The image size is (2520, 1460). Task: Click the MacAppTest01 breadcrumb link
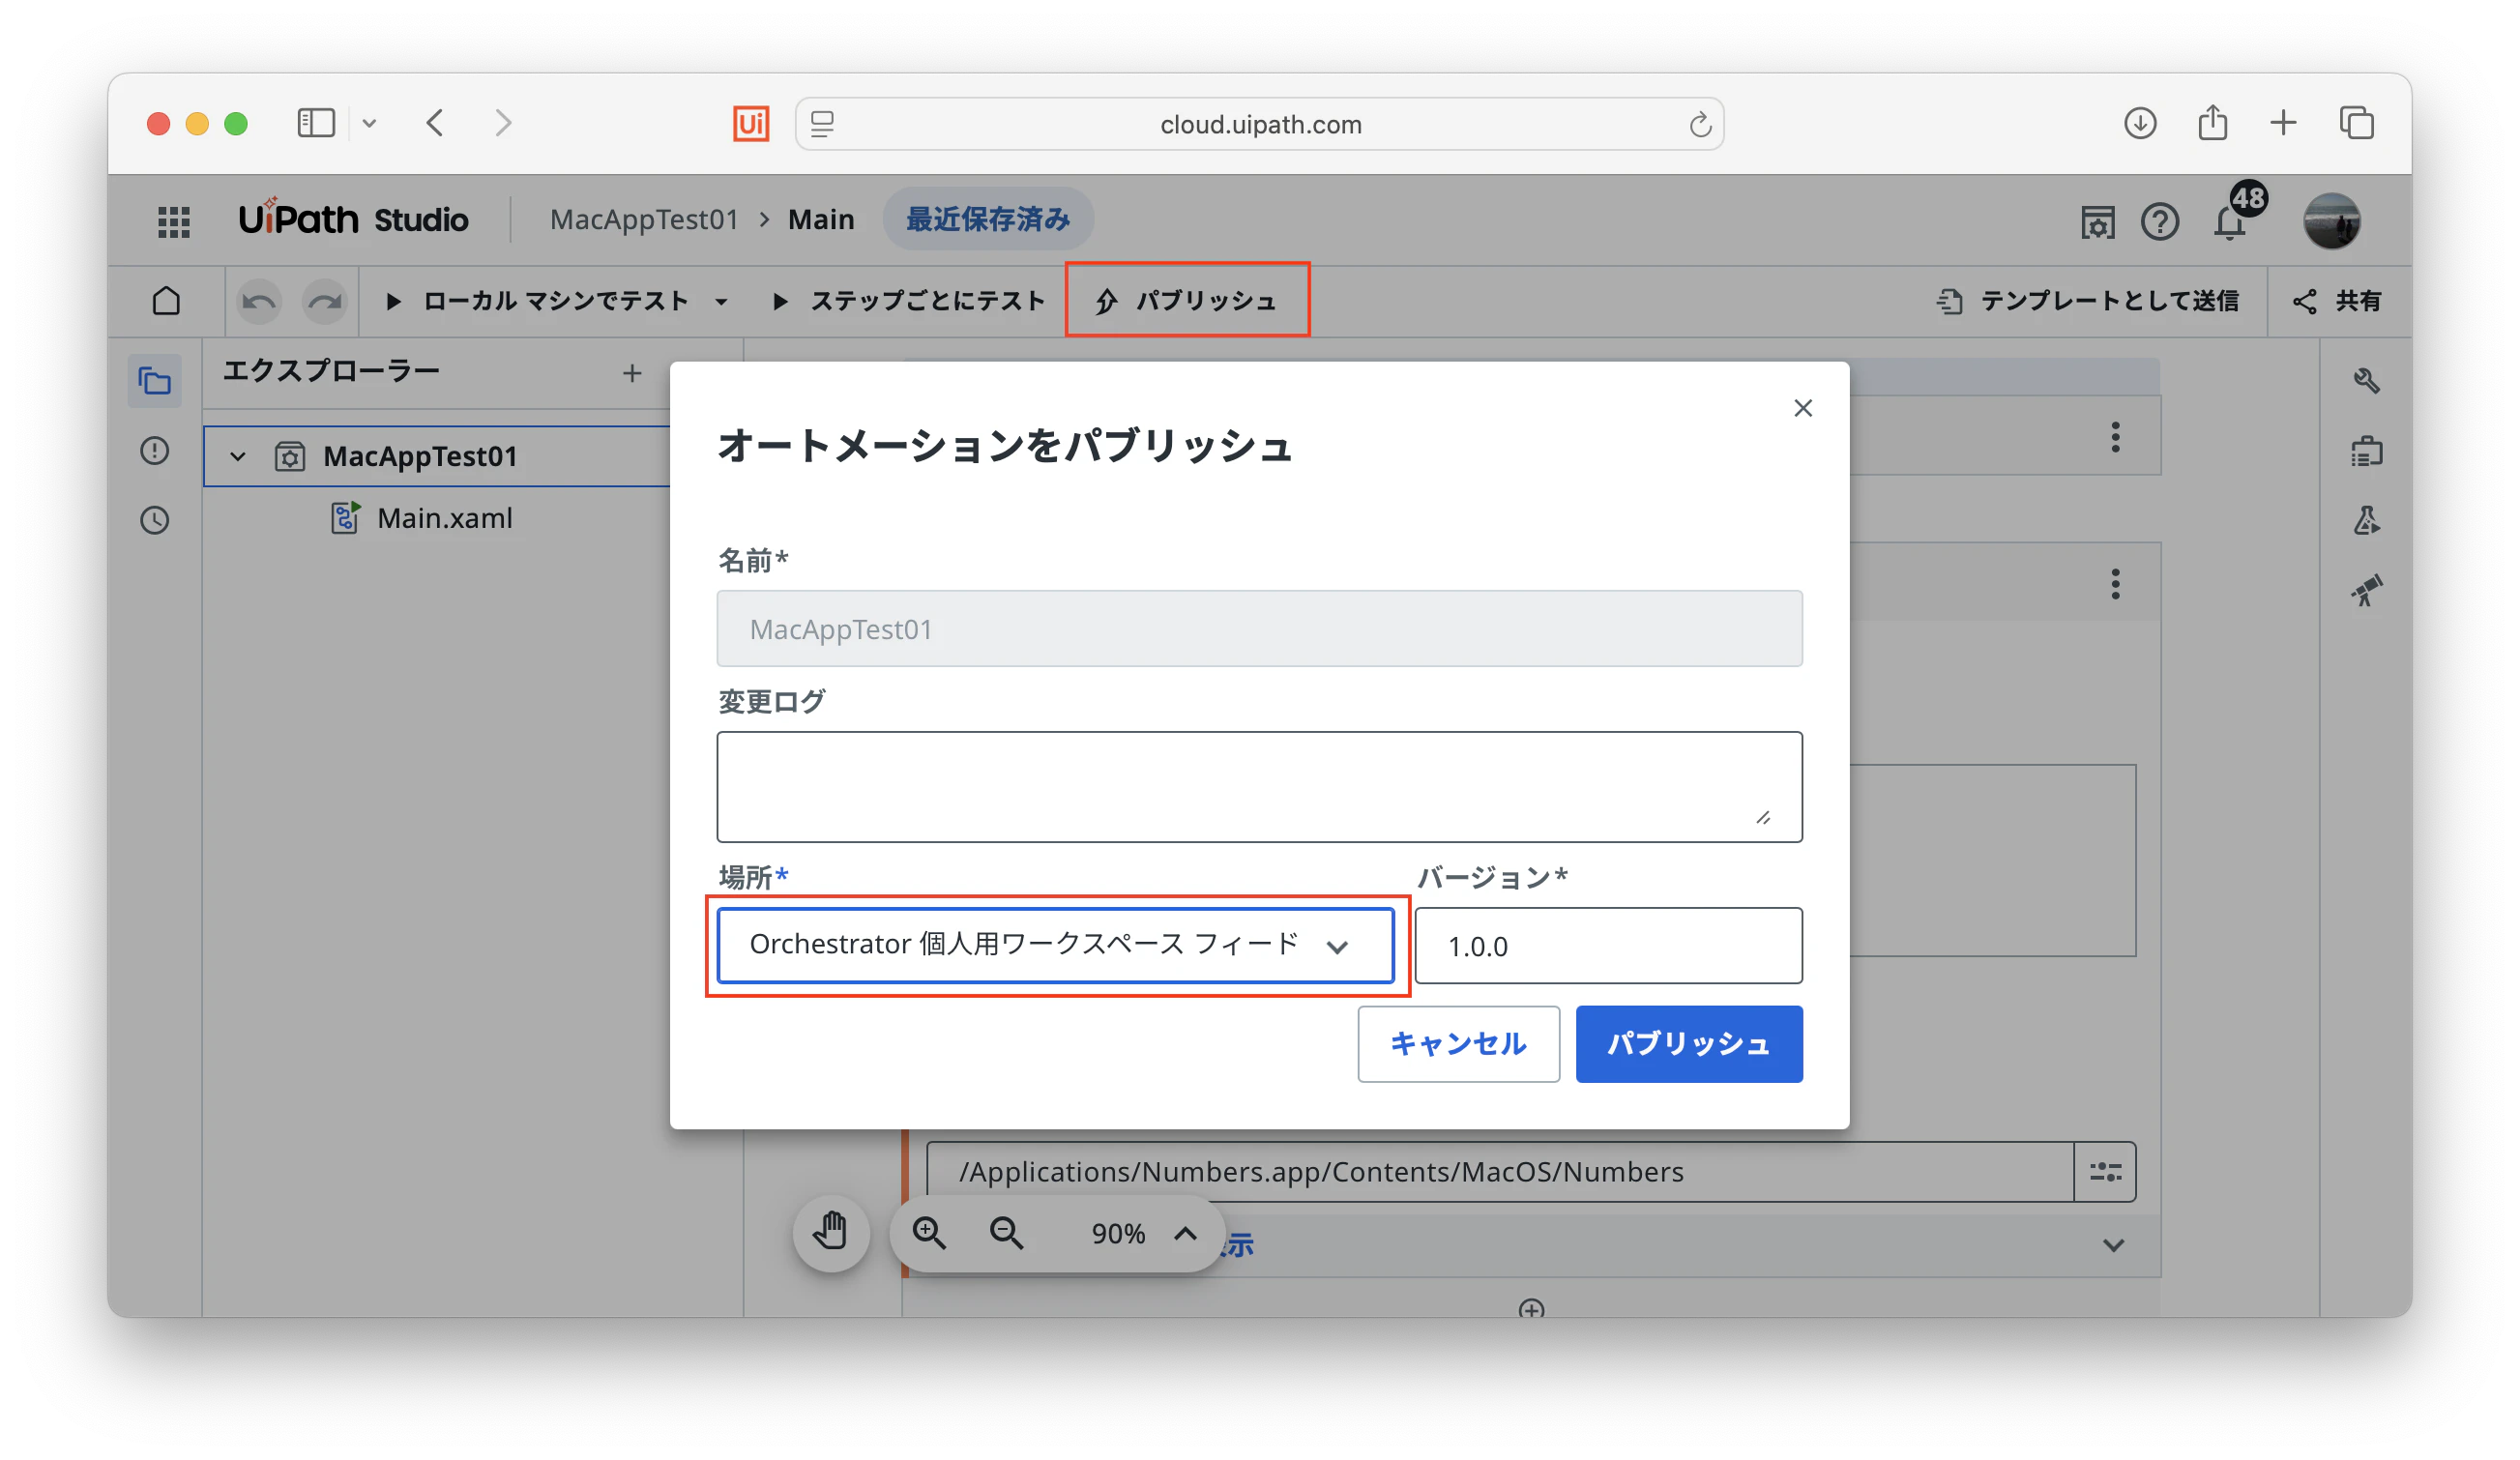pos(644,219)
